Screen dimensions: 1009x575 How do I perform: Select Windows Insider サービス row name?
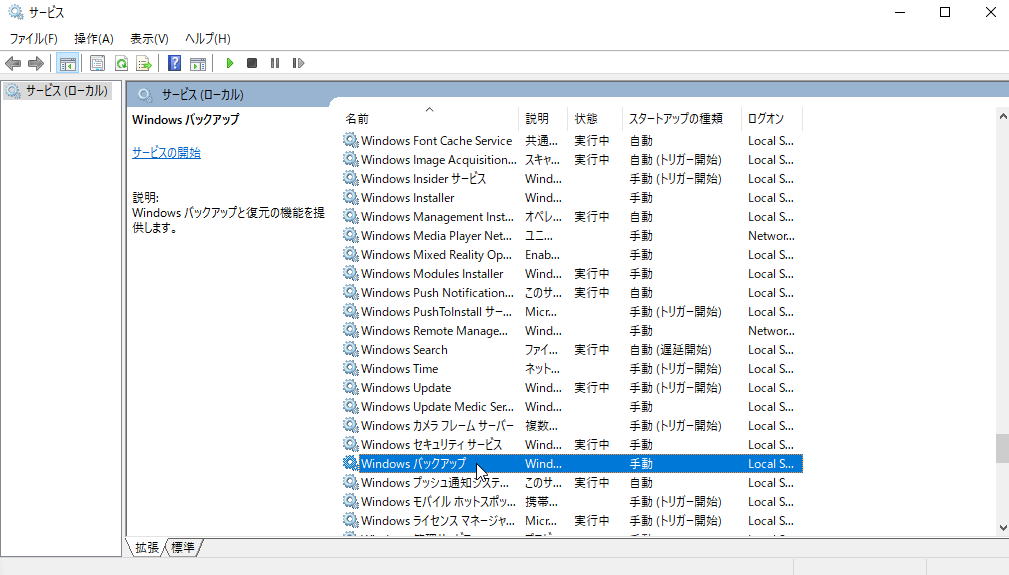pos(423,179)
